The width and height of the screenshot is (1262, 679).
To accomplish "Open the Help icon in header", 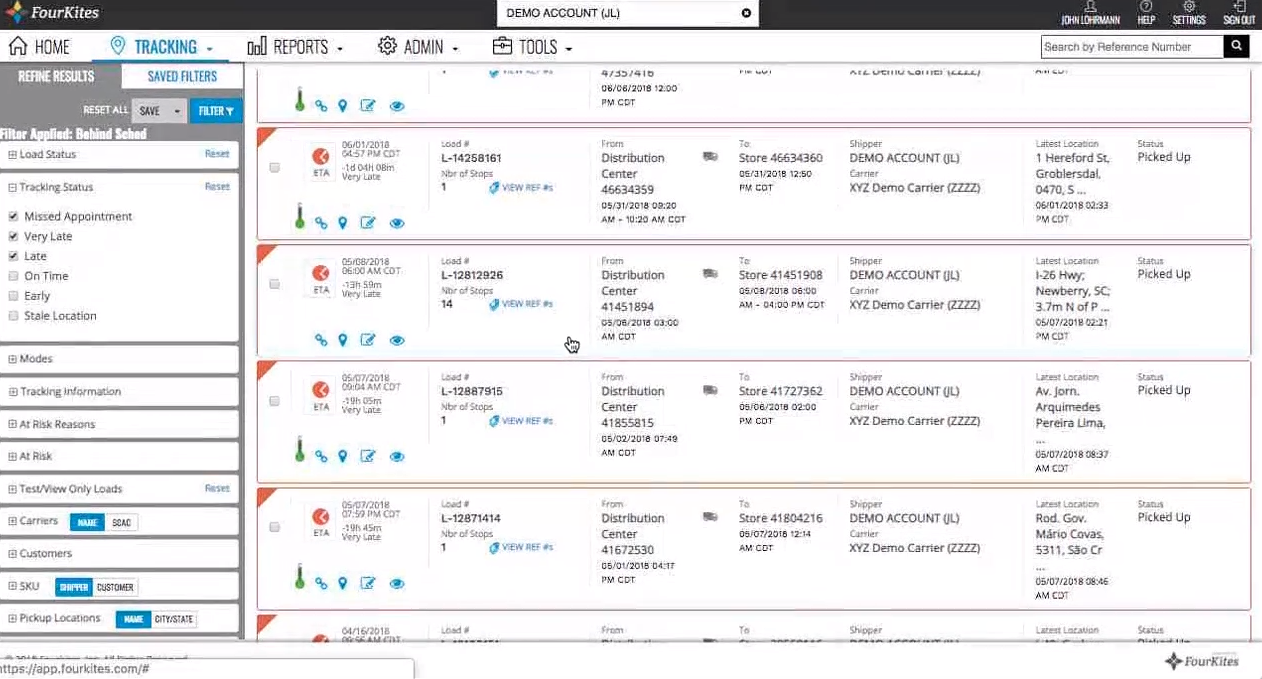I will tap(1146, 13).
